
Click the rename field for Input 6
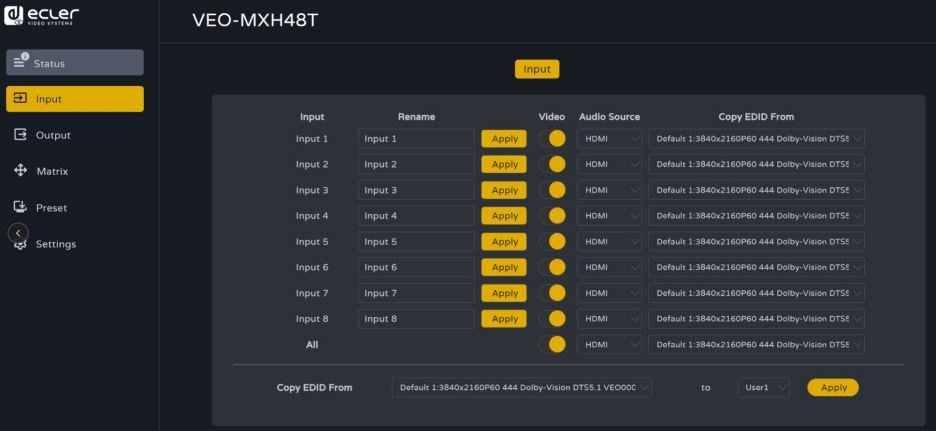click(x=416, y=267)
